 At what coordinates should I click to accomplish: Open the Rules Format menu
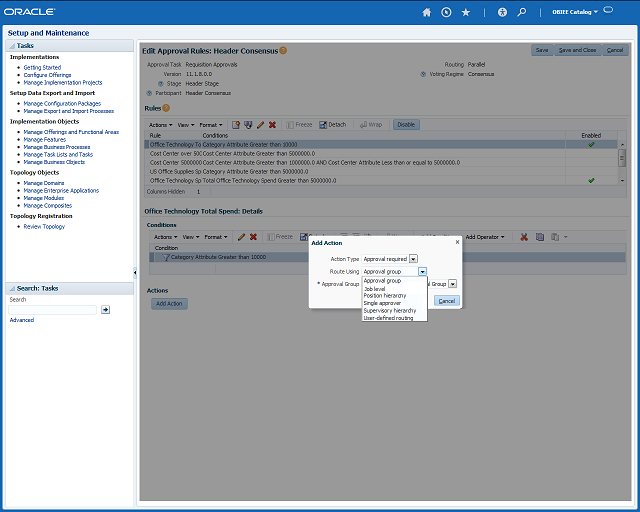[211, 125]
